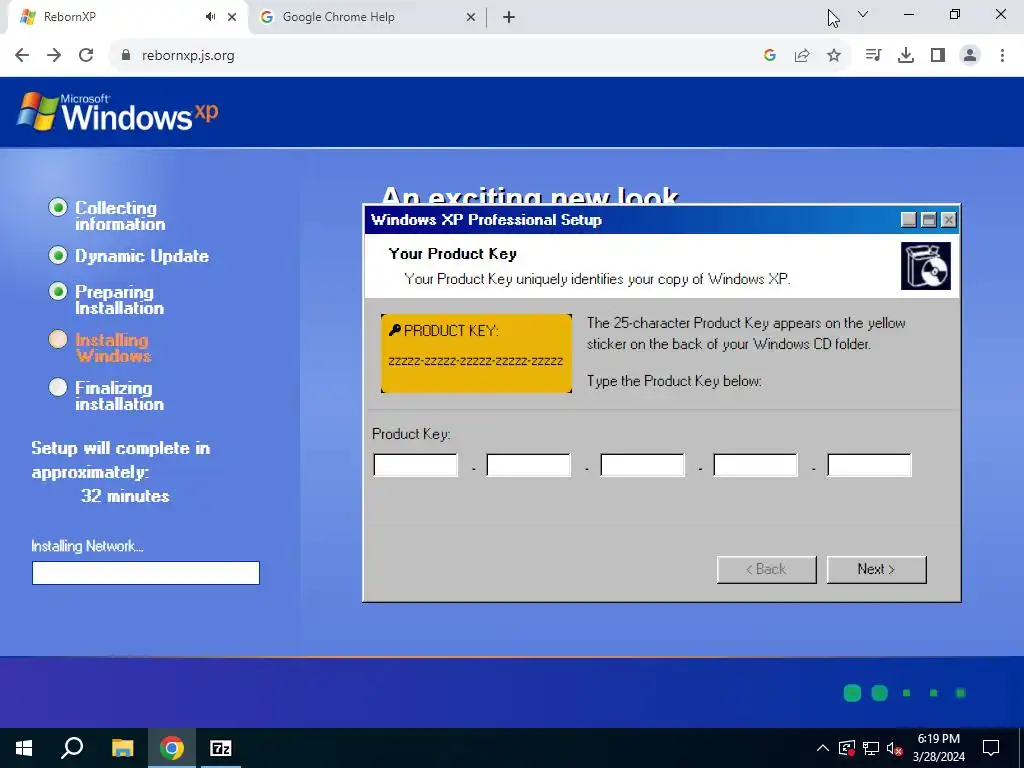Screen dimensions: 1024x768
Task: Click the second Product Key input box
Action: coord(528,466)
